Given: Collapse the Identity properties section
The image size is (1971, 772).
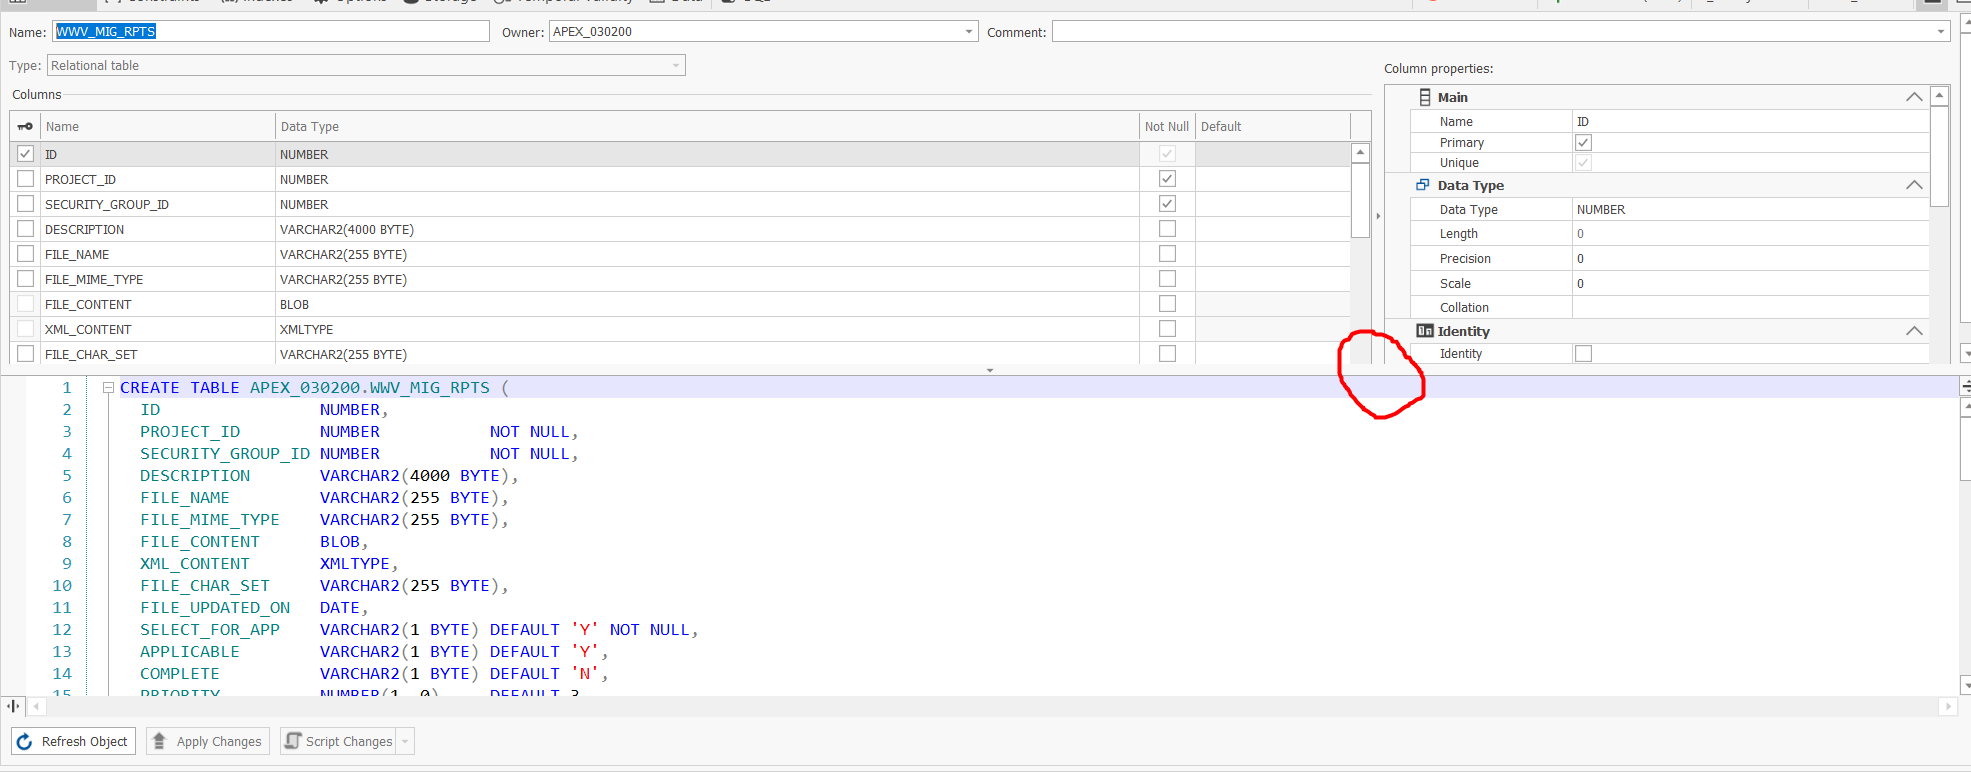Looking at the screenshot, I should tap(1914, 331).
